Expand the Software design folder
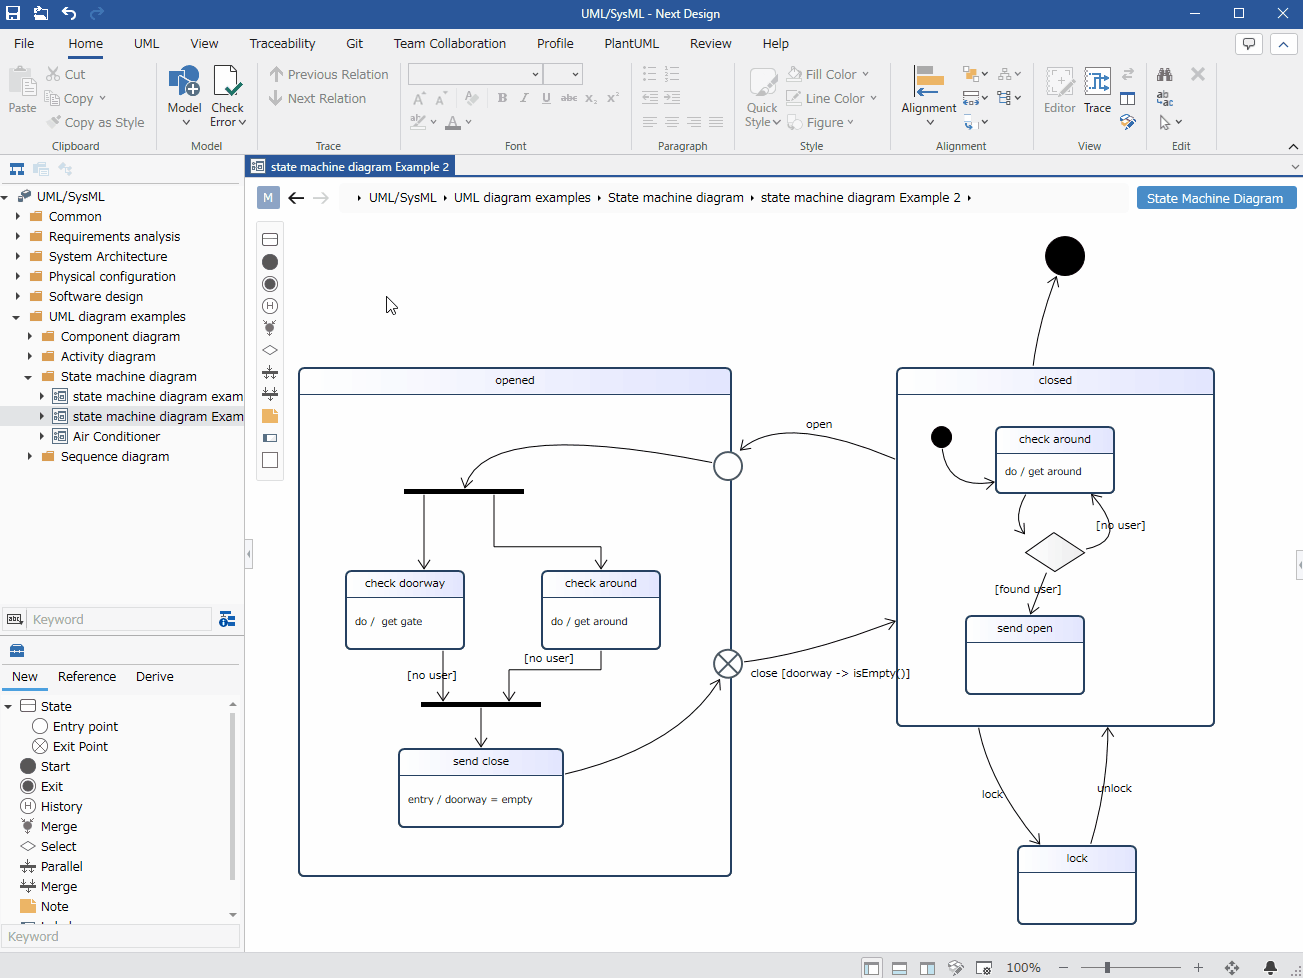 (x=17, y=296)
